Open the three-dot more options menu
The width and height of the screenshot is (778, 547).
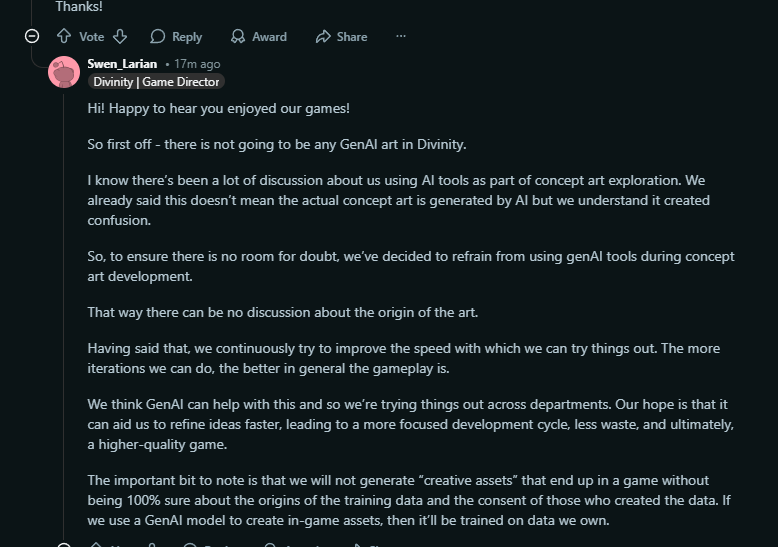[401, 37]
